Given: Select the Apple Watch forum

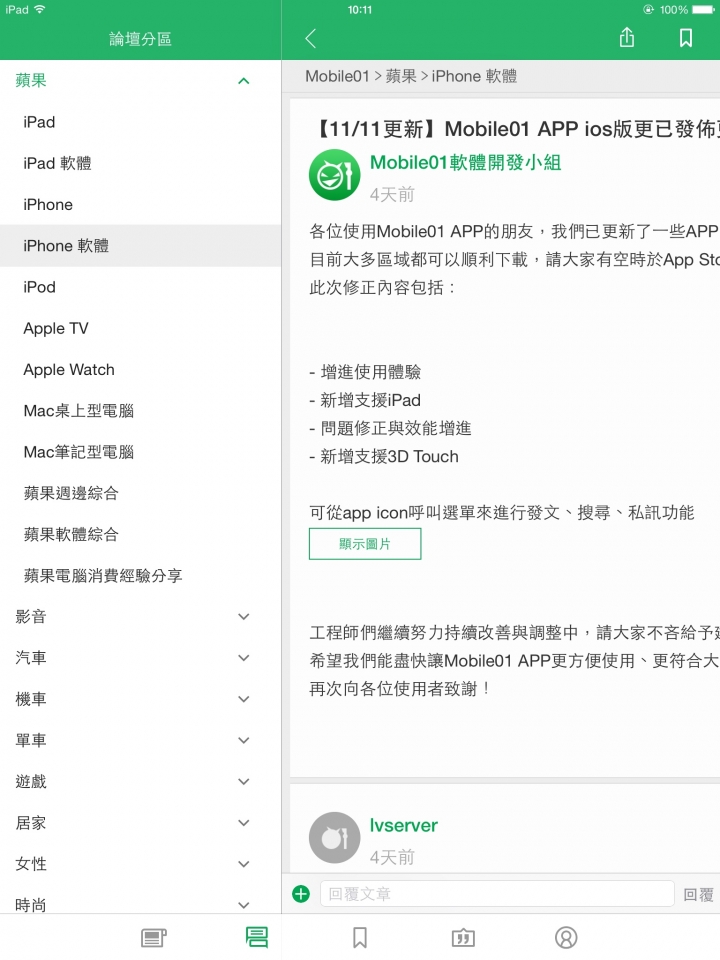Looking at the screenshot, I should [140, 369].
